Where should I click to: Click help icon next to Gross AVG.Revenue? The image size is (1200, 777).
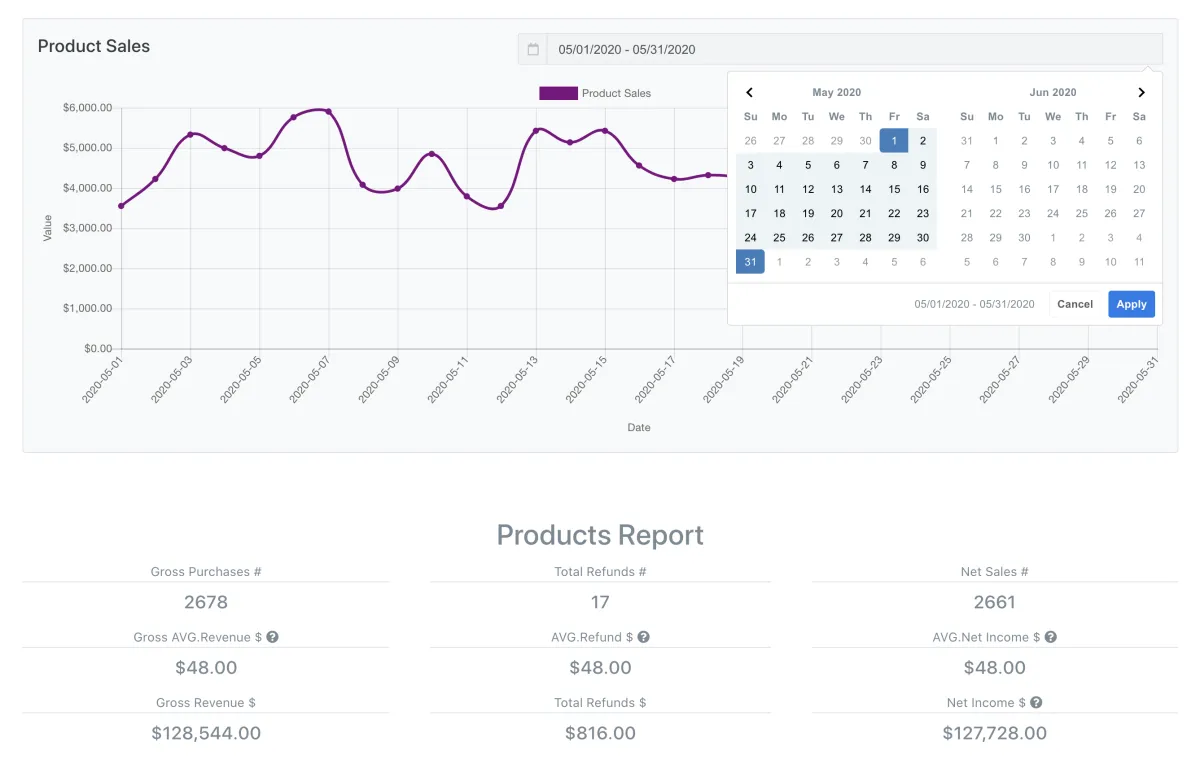pyautogui.click(x=272, y=637)
